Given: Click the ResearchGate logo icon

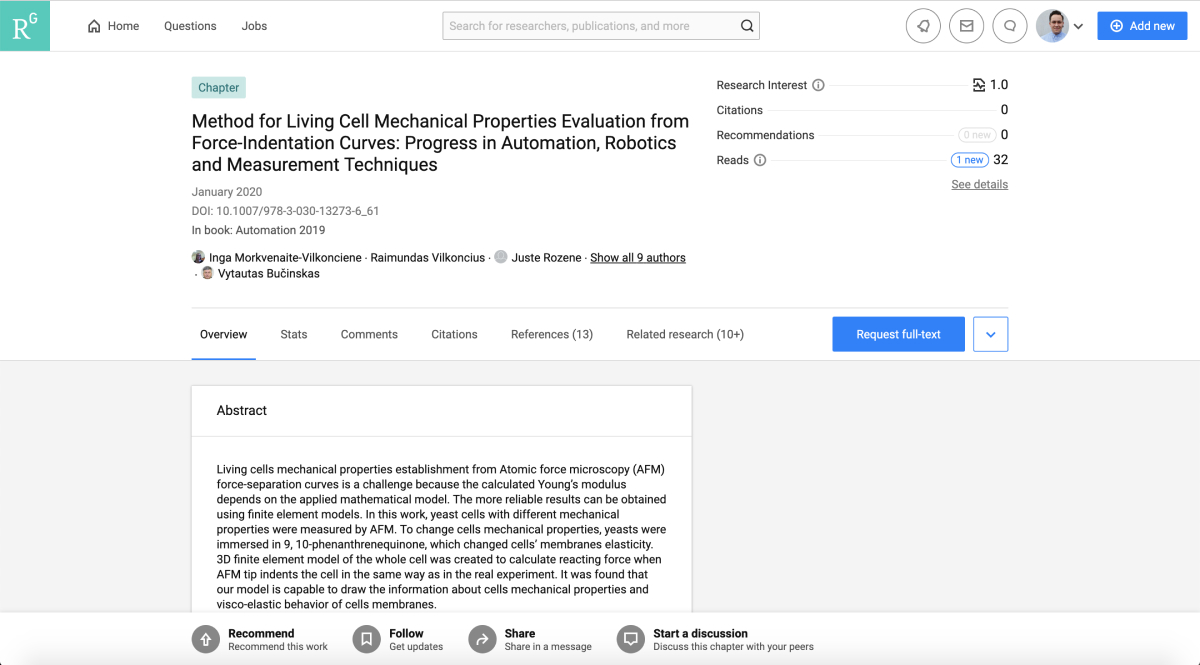Looking at the screenshot, I should pyautogui.click(x=25, y=26).
